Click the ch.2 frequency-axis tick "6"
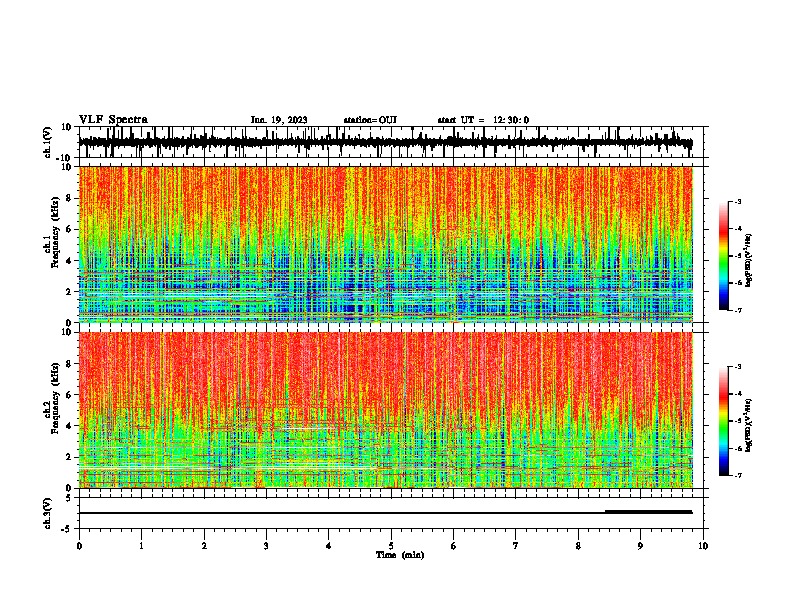This screenshot has height=612, width=792. [70, 395]
